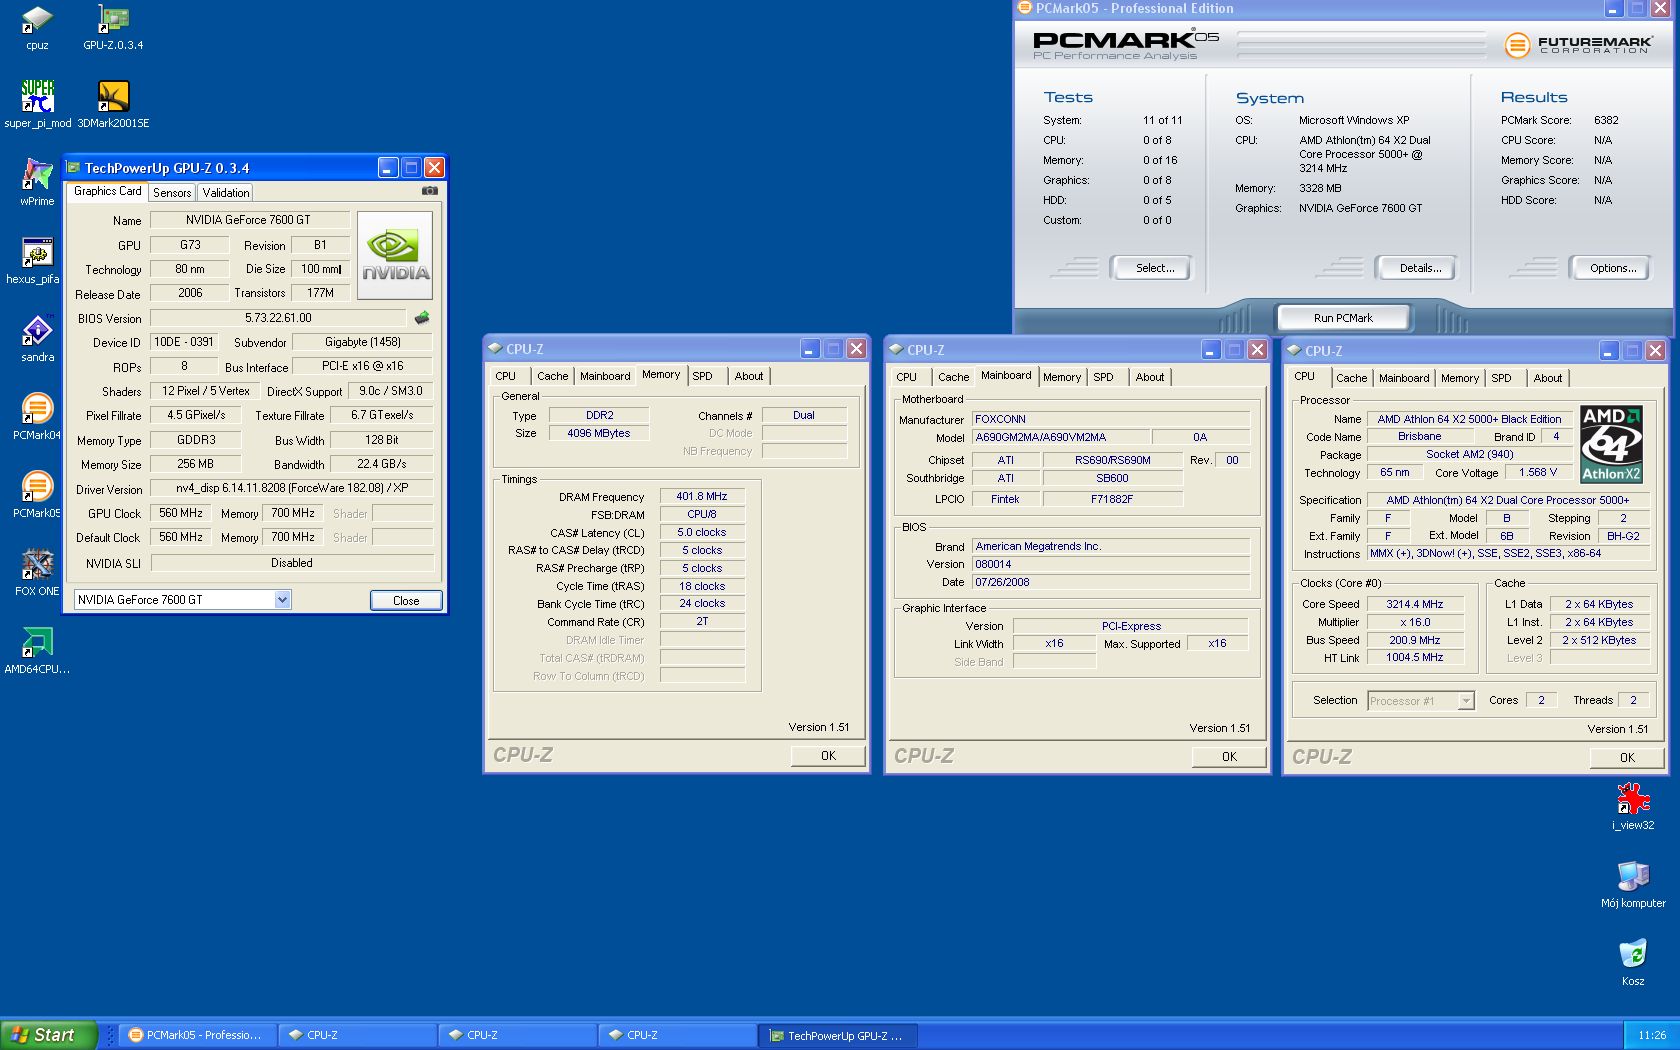
Task: Select the PCMark05 desktop icon
Action: pyautogui.click(x=37, y=494)
